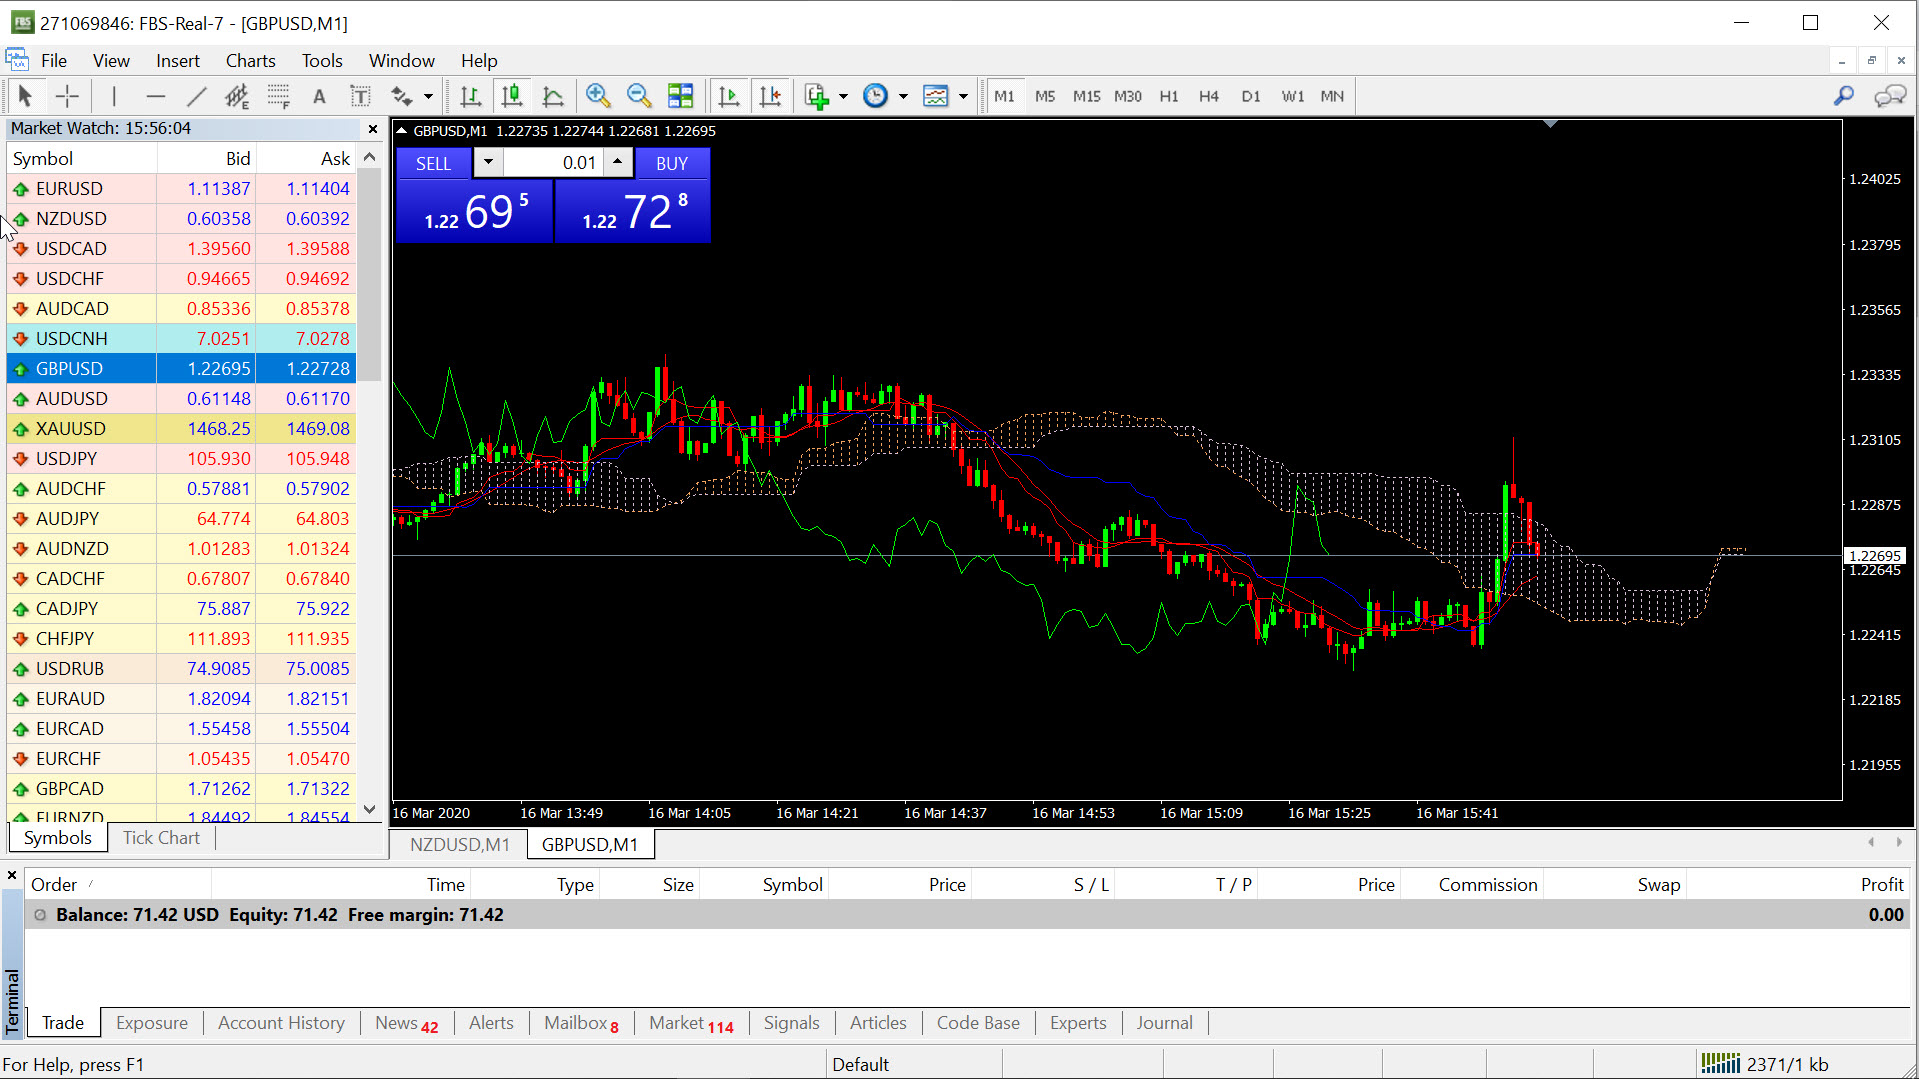Open the chat bubbles icon
This screenshot has height=1079, width=1919.
[x=1889, y=96]
